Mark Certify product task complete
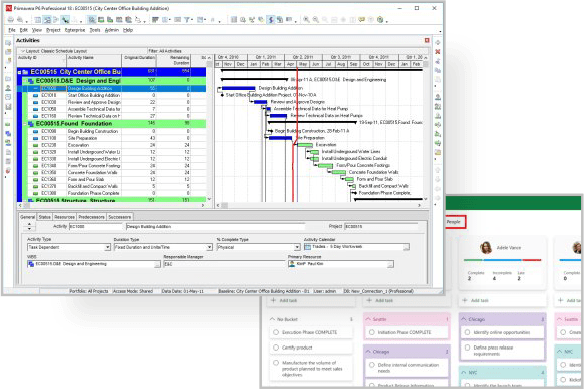Viewport: 584px width, 389px height. (276, 347)
